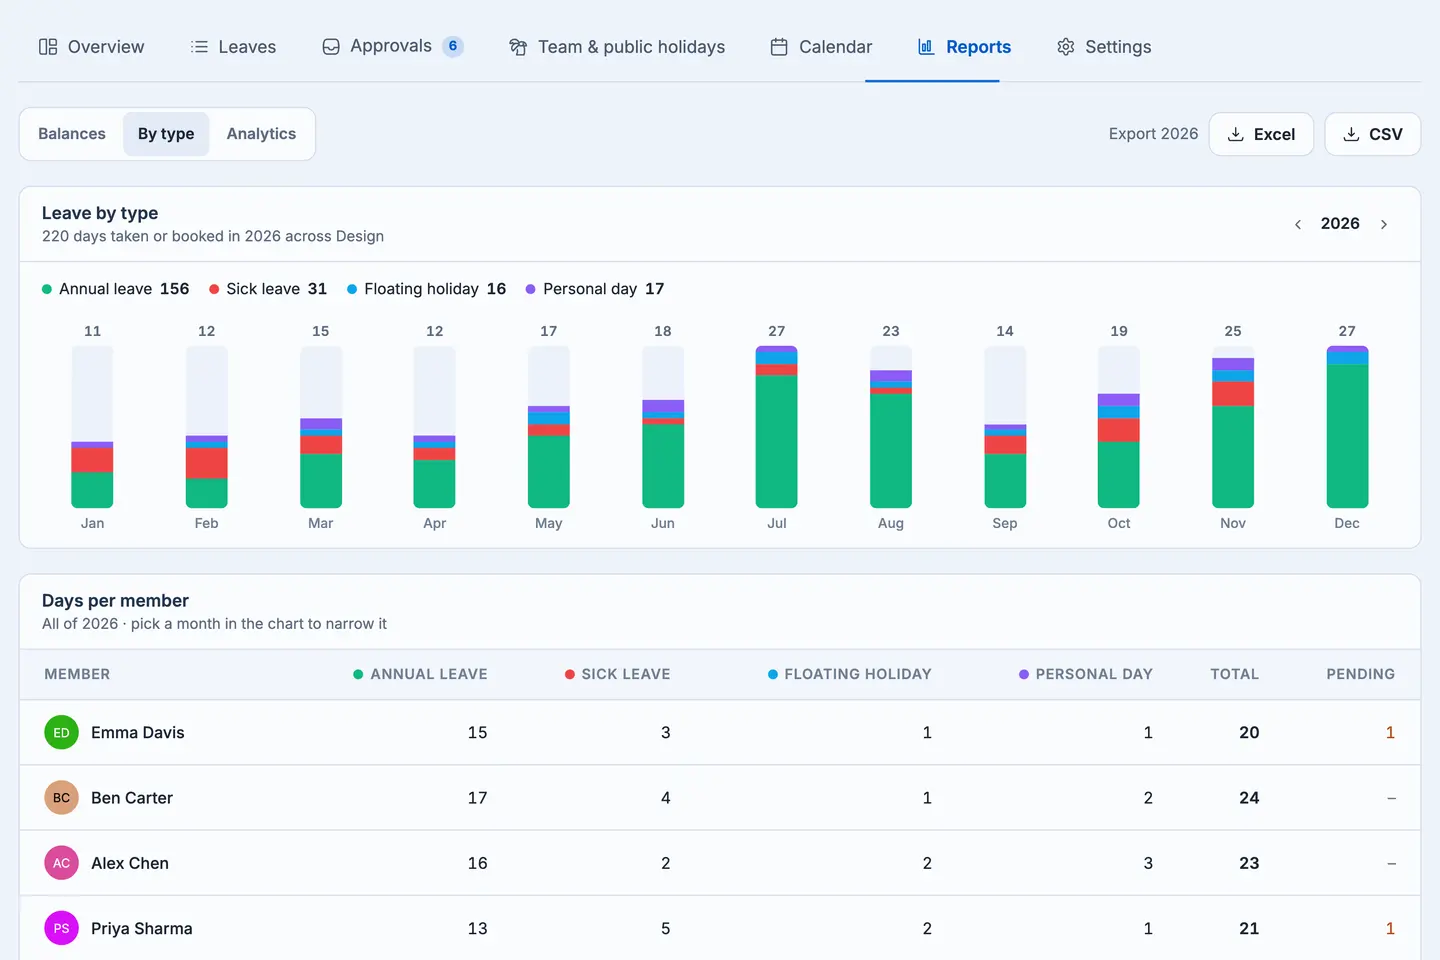The height and width of the screenshot is (960, 1440).
Task: Select the Jul bar in chart
Action: (777, 427)
